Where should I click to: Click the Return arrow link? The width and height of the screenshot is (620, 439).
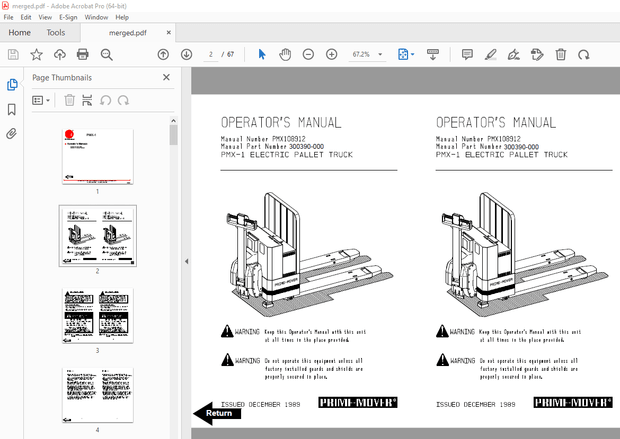tap(217, 413)
